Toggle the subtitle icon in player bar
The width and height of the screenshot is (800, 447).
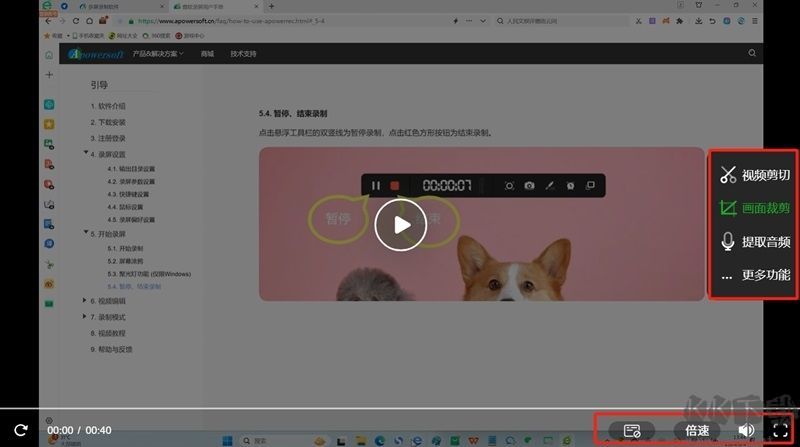tap(632, 431)
